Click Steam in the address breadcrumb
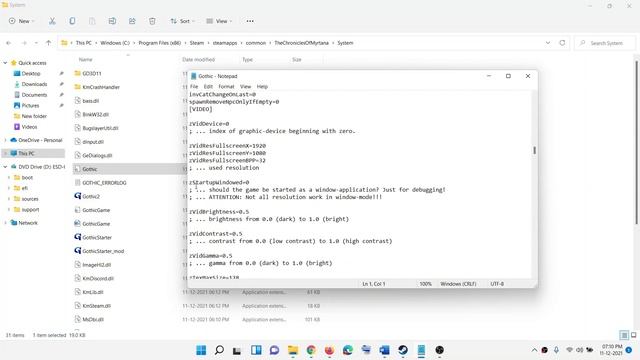The width and height of the screenshot is (640, 360). 196,43
